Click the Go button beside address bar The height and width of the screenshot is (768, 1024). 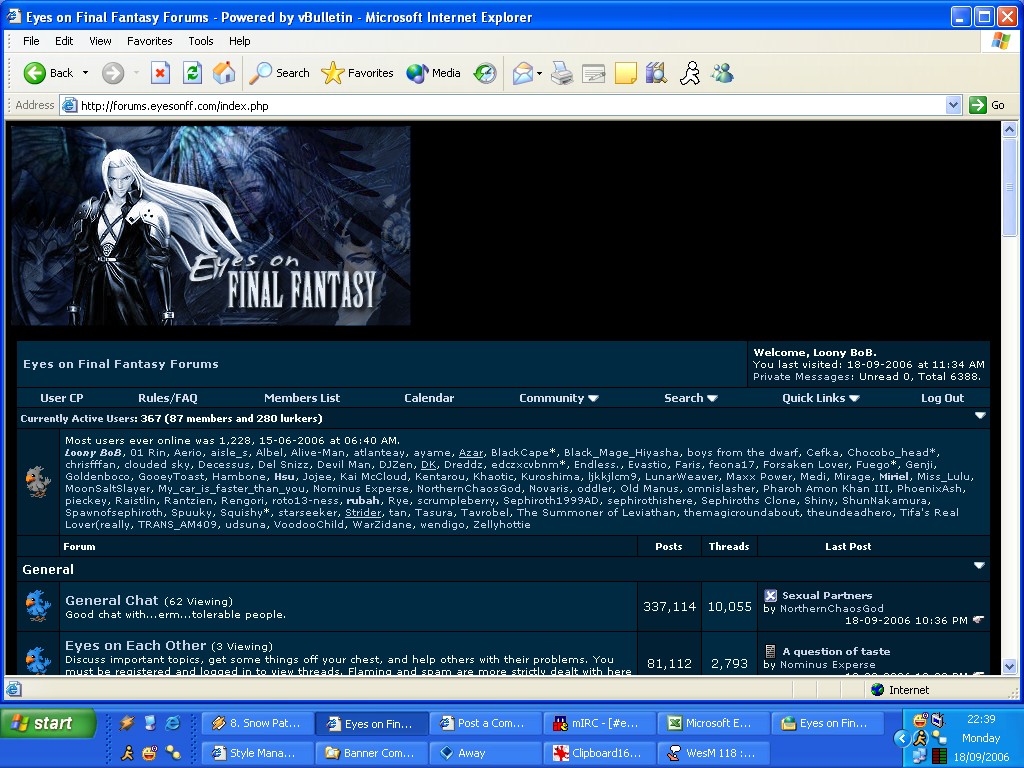(987, 104)
